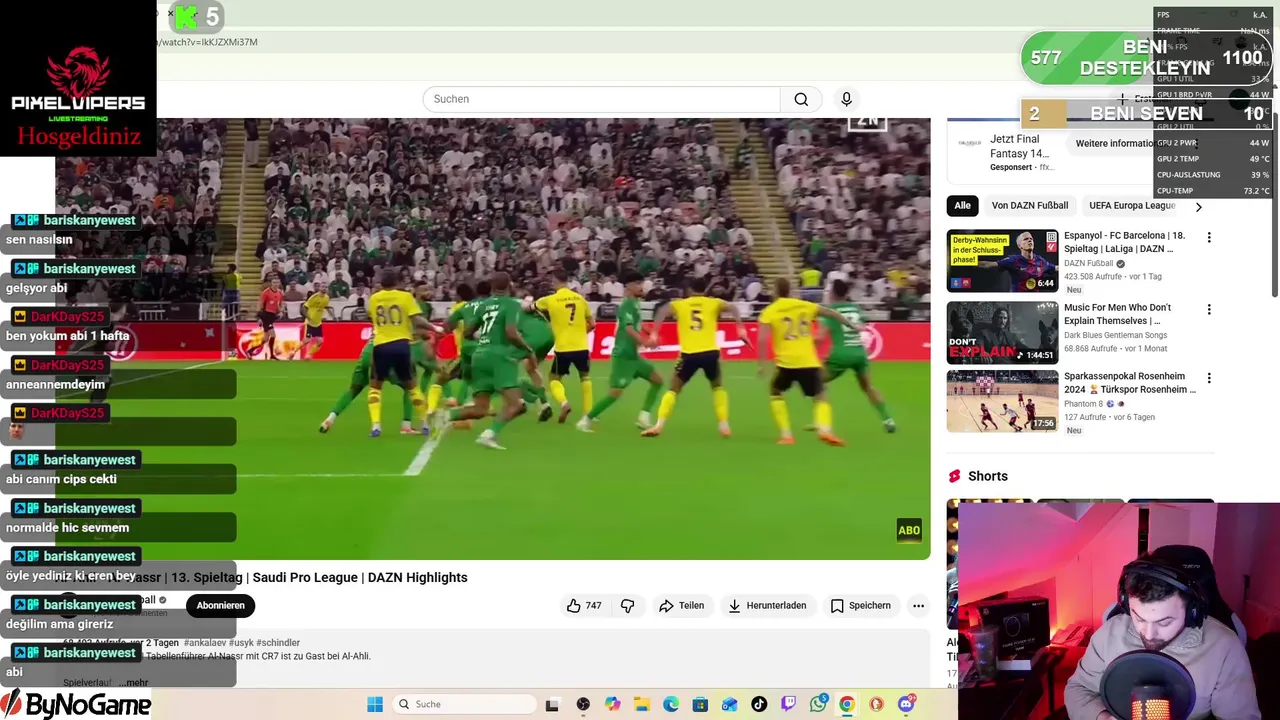Open File Explorer from the taskbar
This screenshot has height=720, width=1280.
click(642, 704)
